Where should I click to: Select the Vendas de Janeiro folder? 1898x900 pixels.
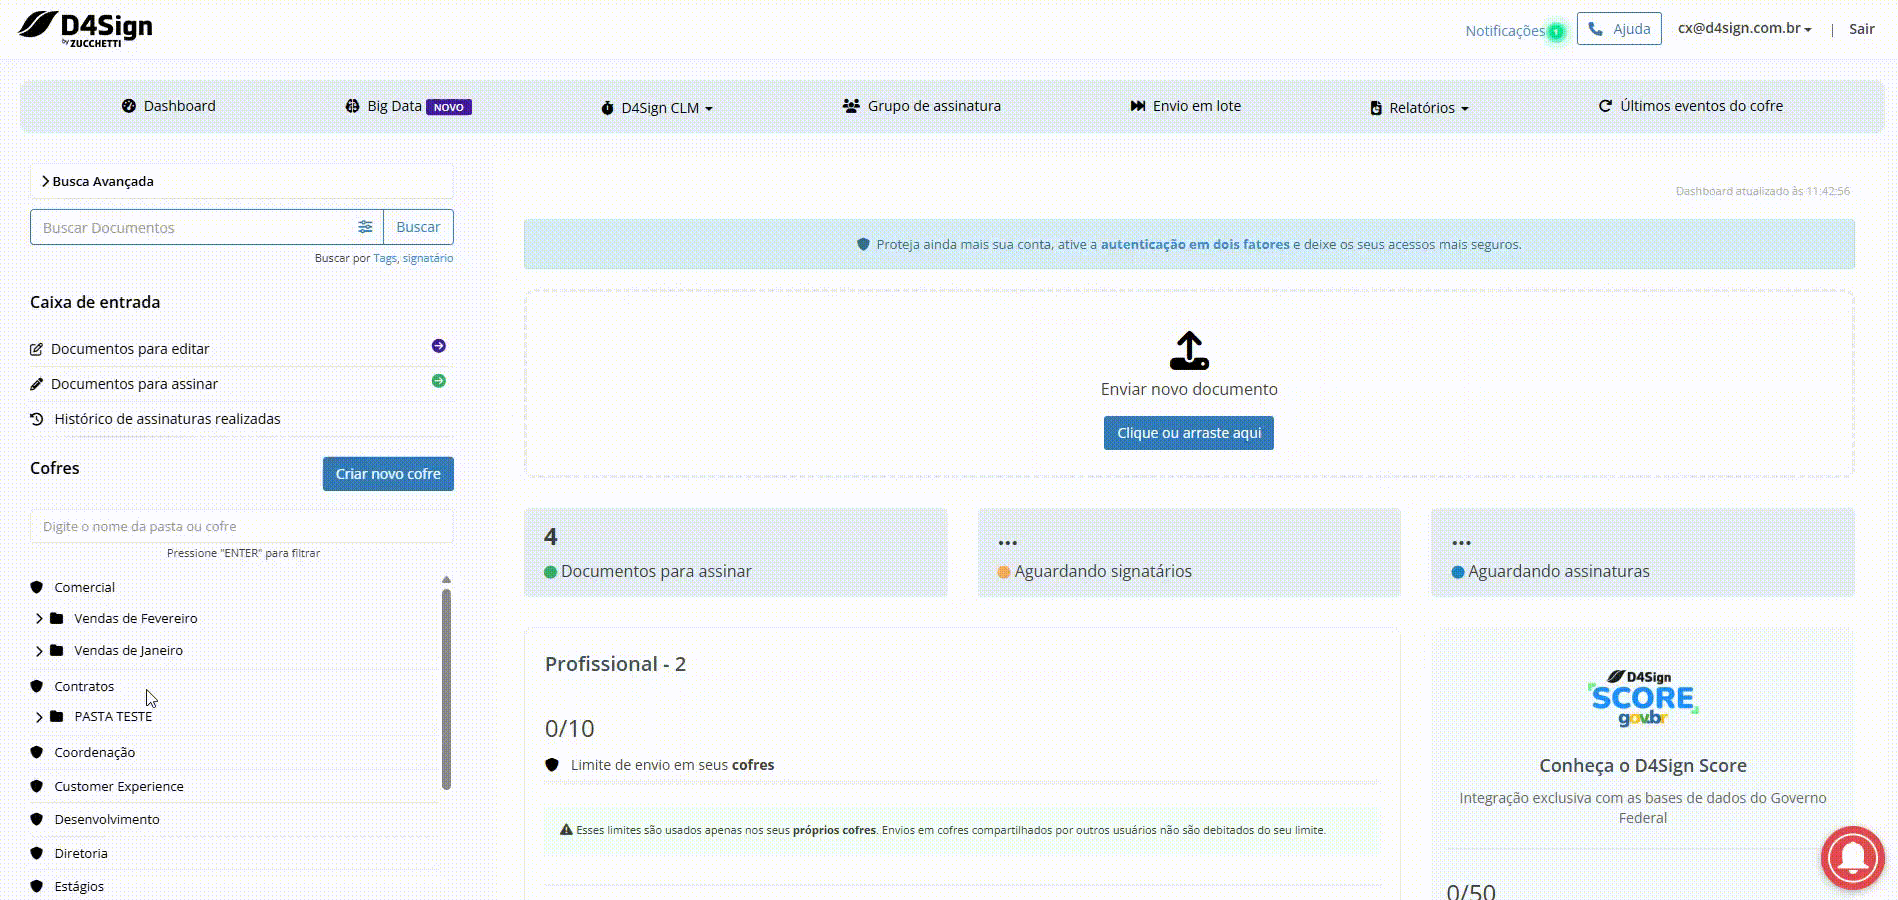[128, 650]
